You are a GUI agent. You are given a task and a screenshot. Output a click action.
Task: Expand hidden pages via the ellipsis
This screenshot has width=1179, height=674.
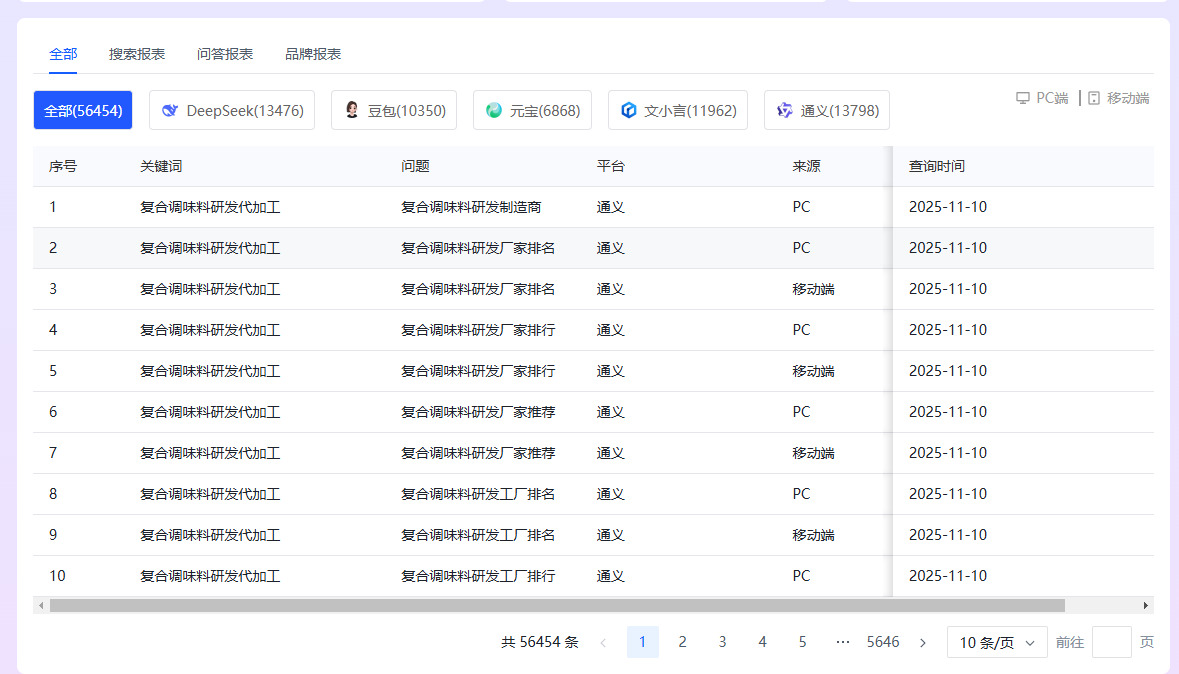(842, 642)
